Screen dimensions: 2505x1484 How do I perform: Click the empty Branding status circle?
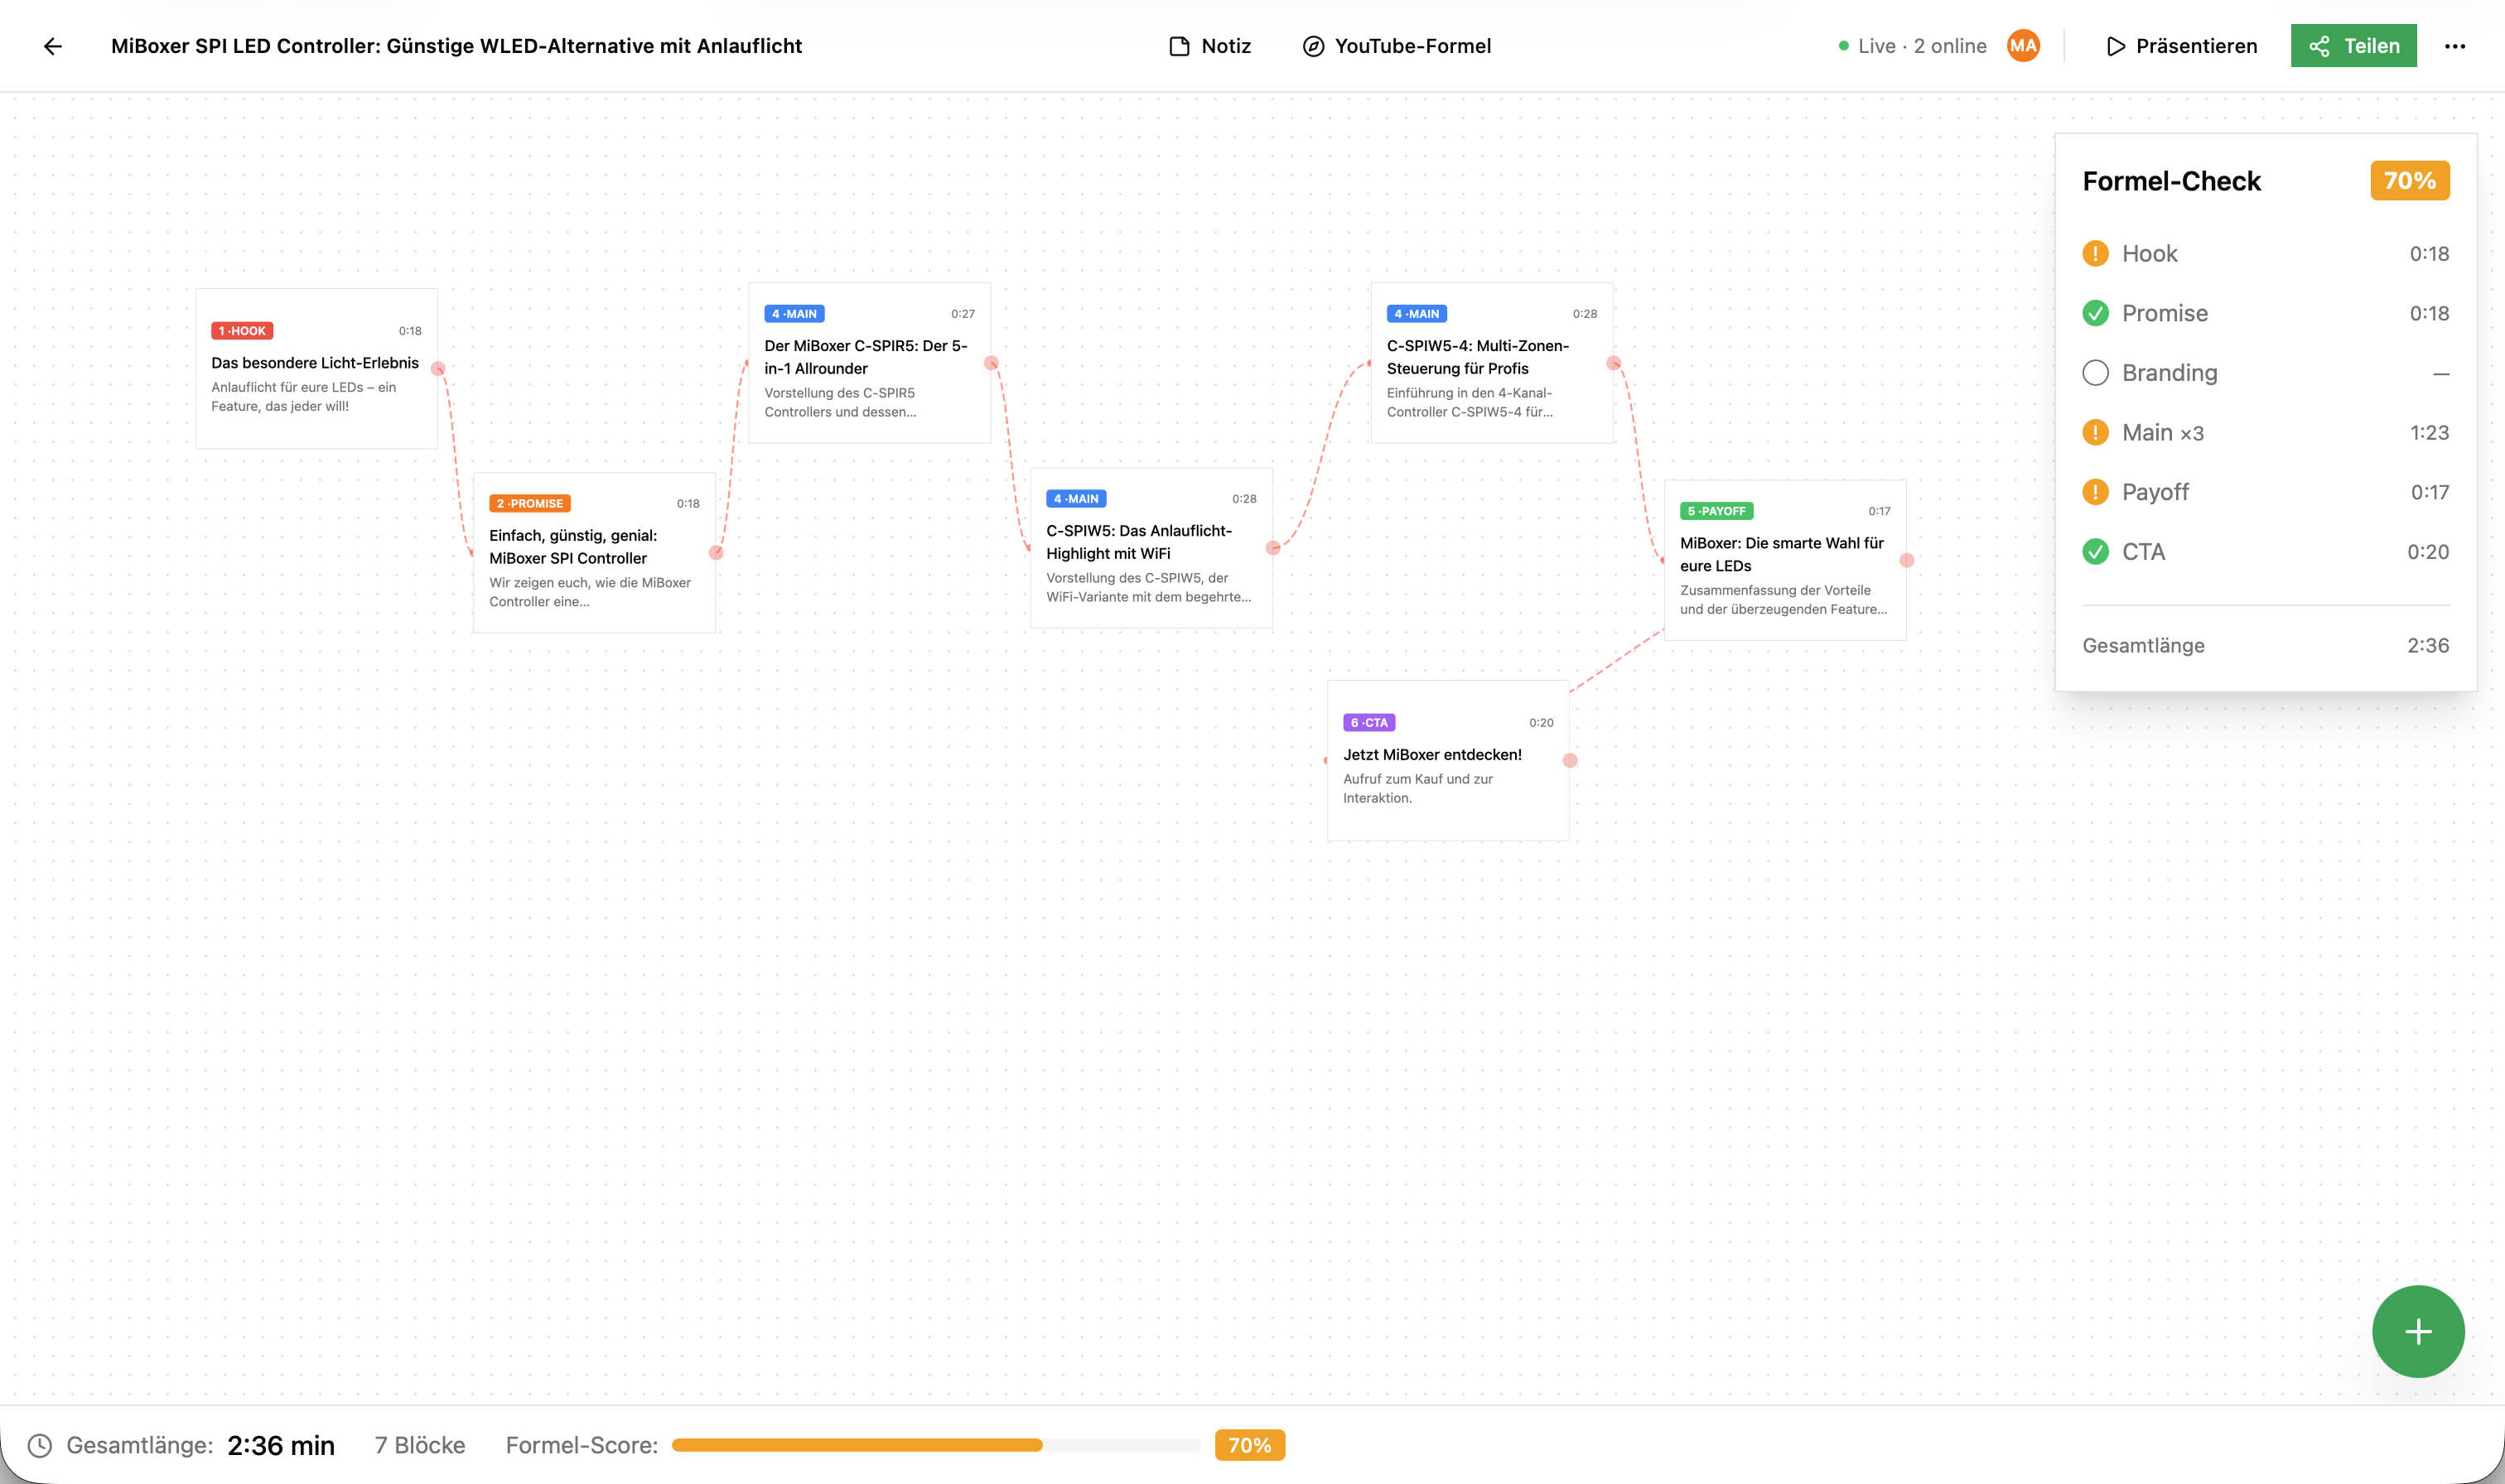pyautogui.click(x=2095, y=373)
